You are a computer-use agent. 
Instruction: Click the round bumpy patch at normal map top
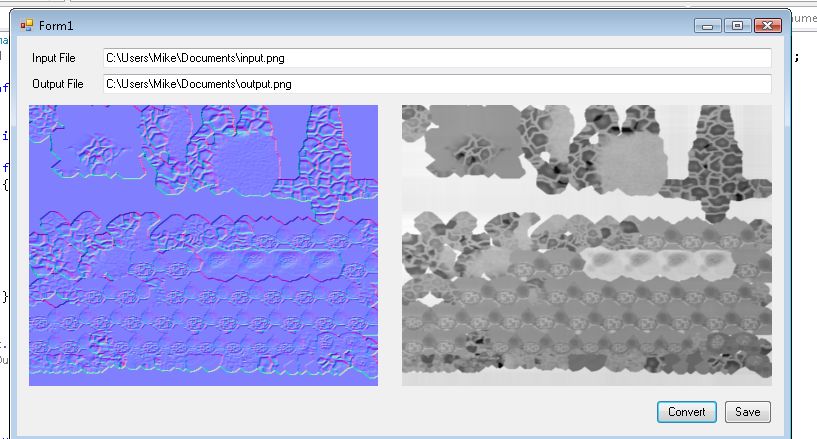[241, 157]
